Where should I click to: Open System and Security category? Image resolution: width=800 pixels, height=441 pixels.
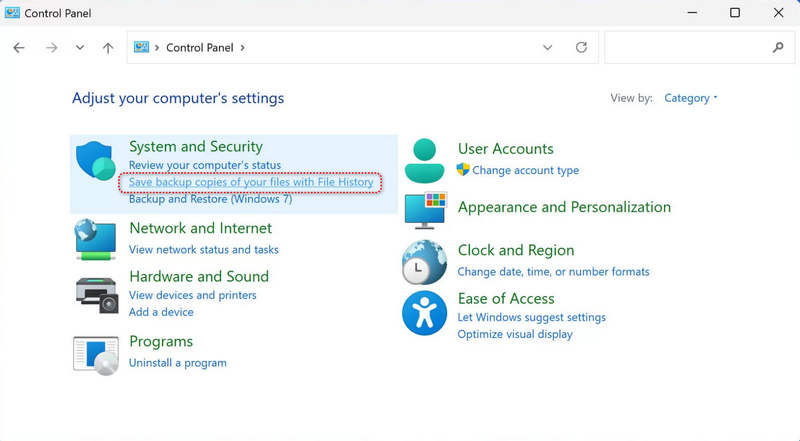(196, 146)
